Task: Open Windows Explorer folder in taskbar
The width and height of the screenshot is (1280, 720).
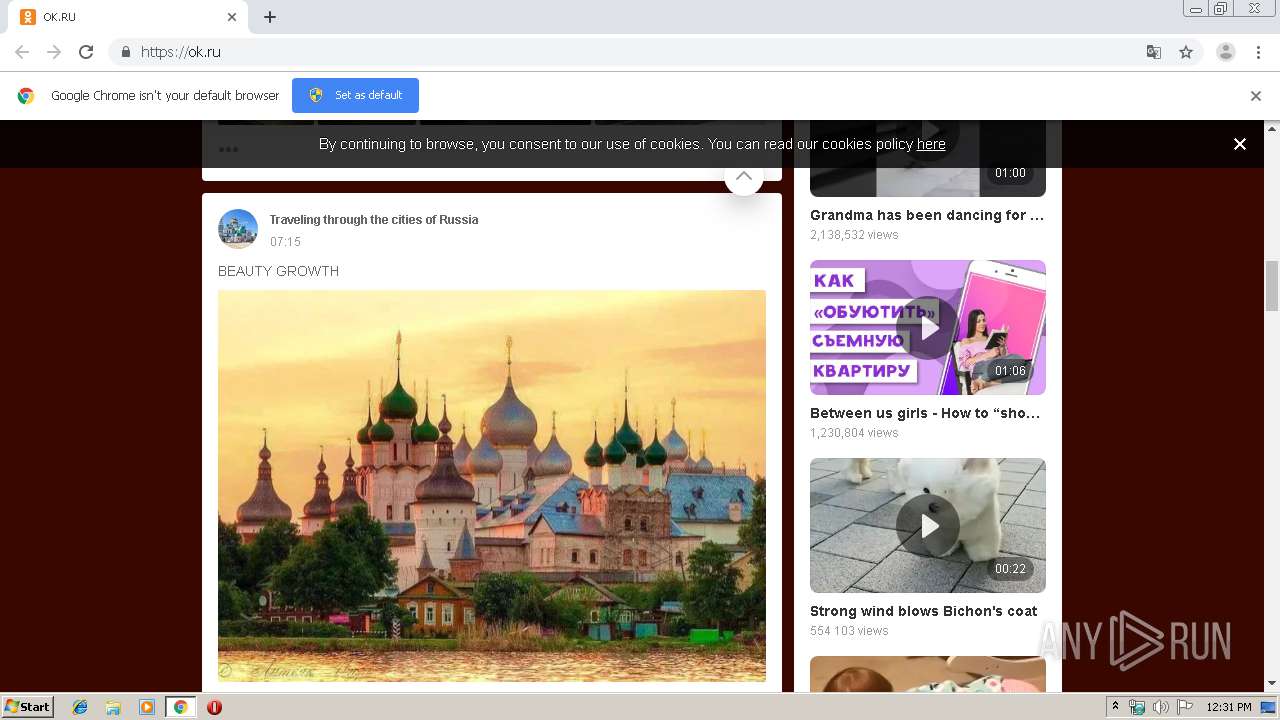Action: click(113, 707)
